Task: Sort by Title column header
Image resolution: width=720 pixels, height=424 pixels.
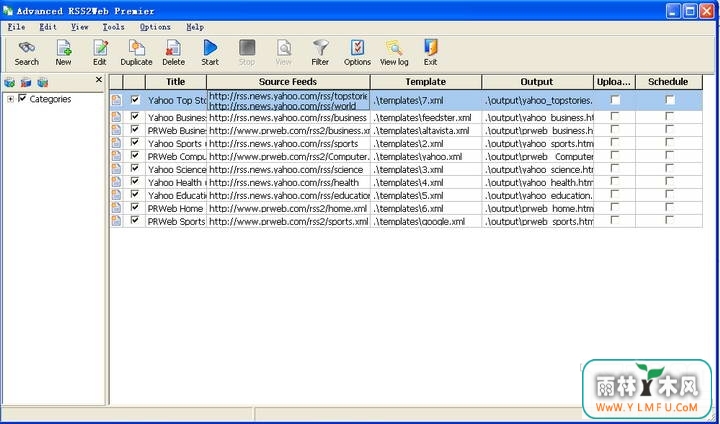Action: [176, 82]
